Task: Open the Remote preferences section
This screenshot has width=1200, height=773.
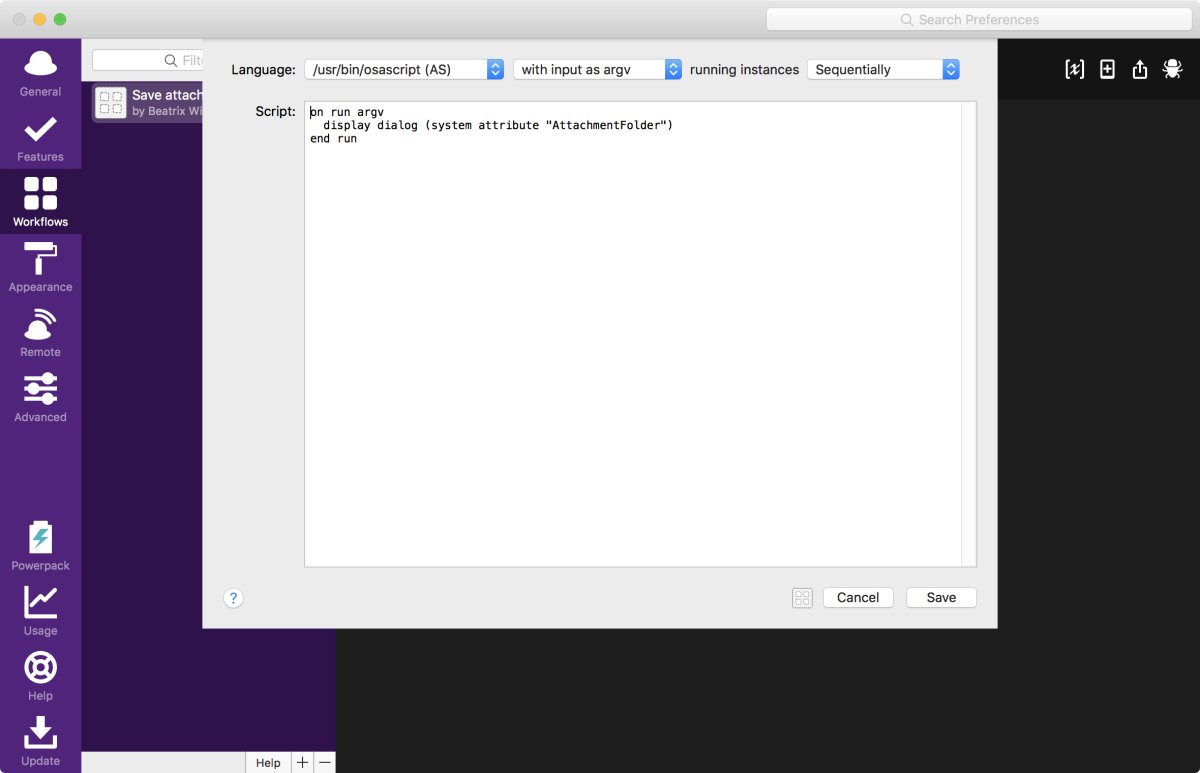Action: [40, 333]
